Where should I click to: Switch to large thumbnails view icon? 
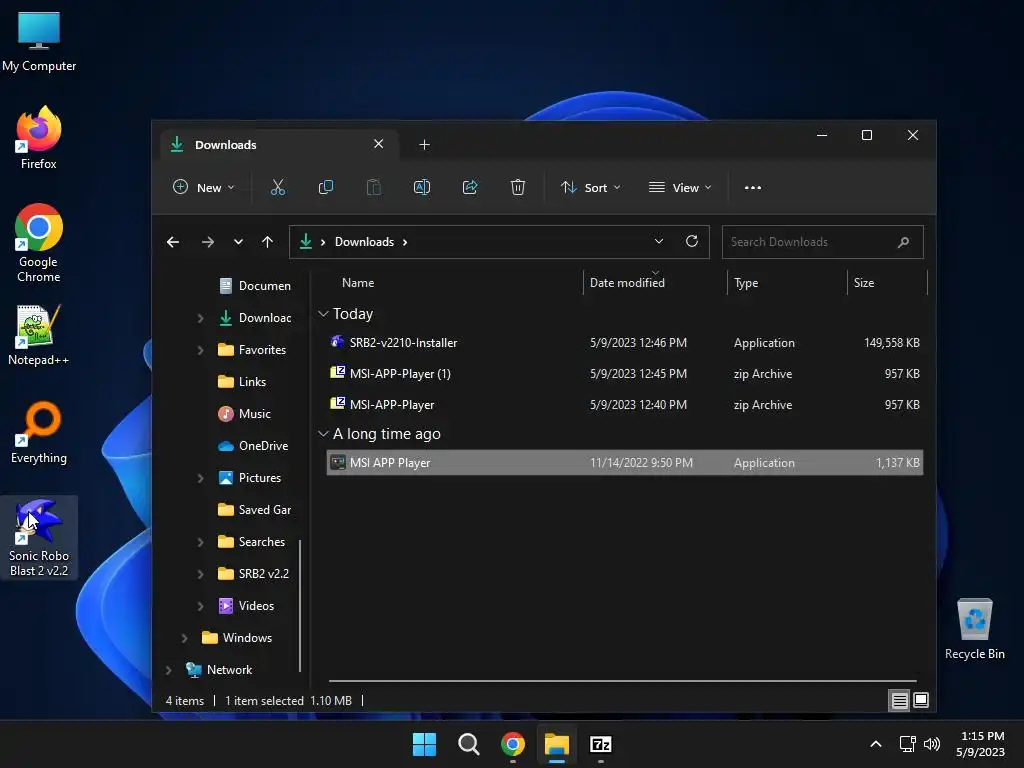(x=921, y=701)
